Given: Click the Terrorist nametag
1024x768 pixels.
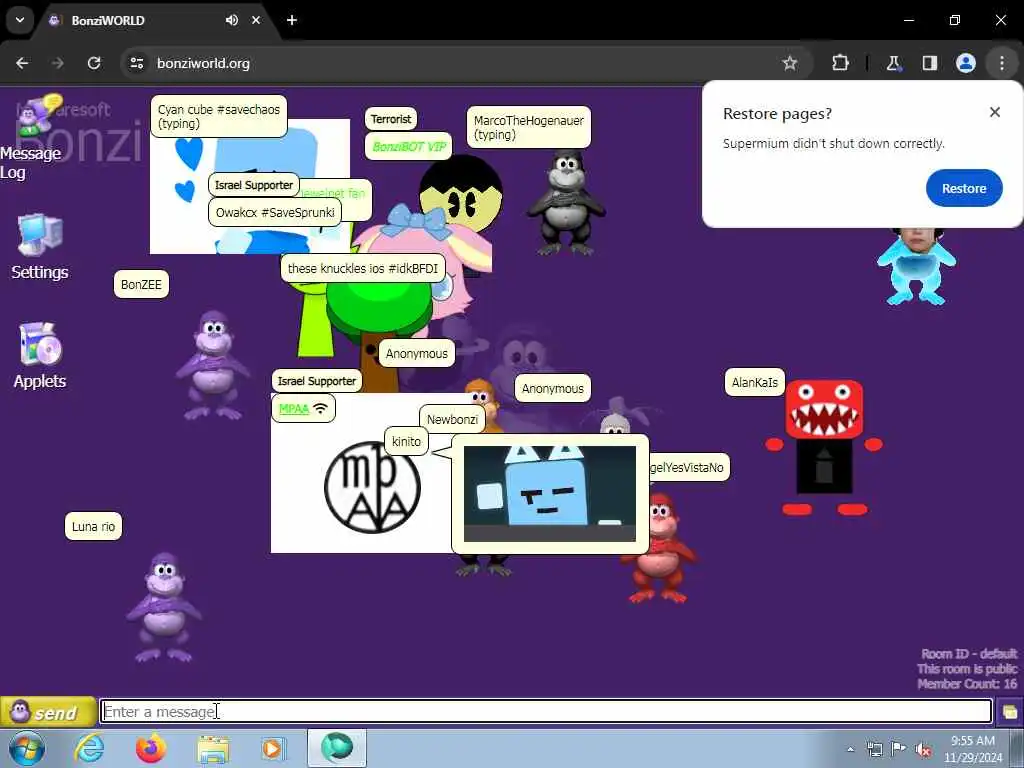Looking at the screenshot, I should (x=391, y=119).
